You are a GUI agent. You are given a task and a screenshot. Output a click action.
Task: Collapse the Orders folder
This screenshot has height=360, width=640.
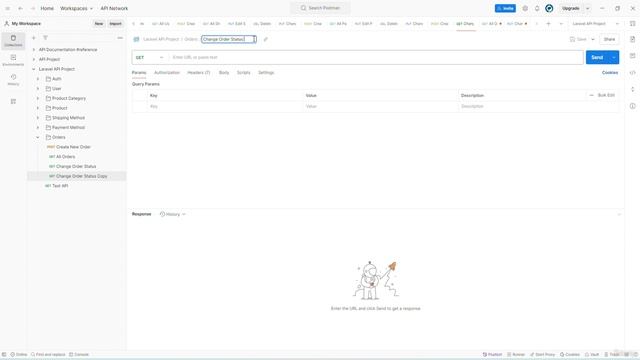pyautogui.click(x=38, y=138)
